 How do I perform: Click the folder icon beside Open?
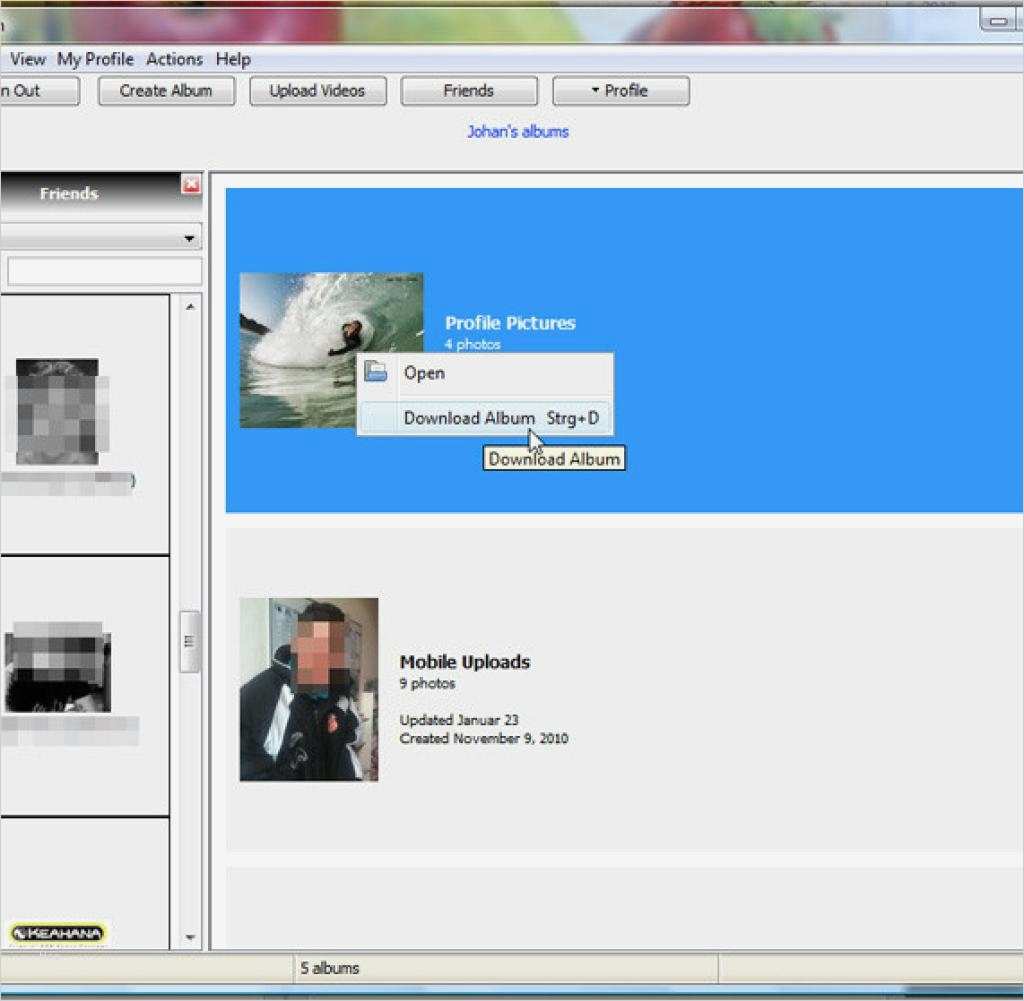[376, 372]
